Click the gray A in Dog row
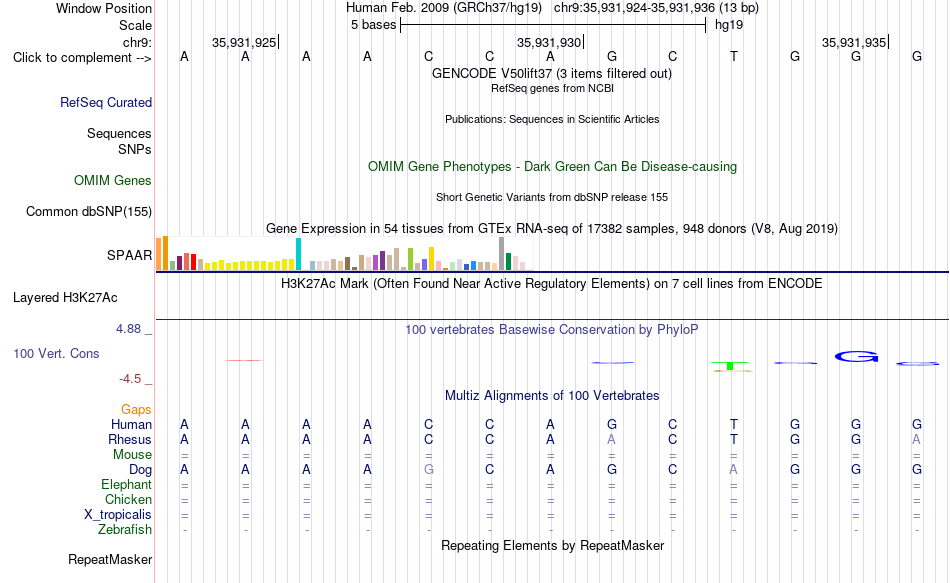Image resolution: width=950 pixels, height=583 pixels. point(734,470)
